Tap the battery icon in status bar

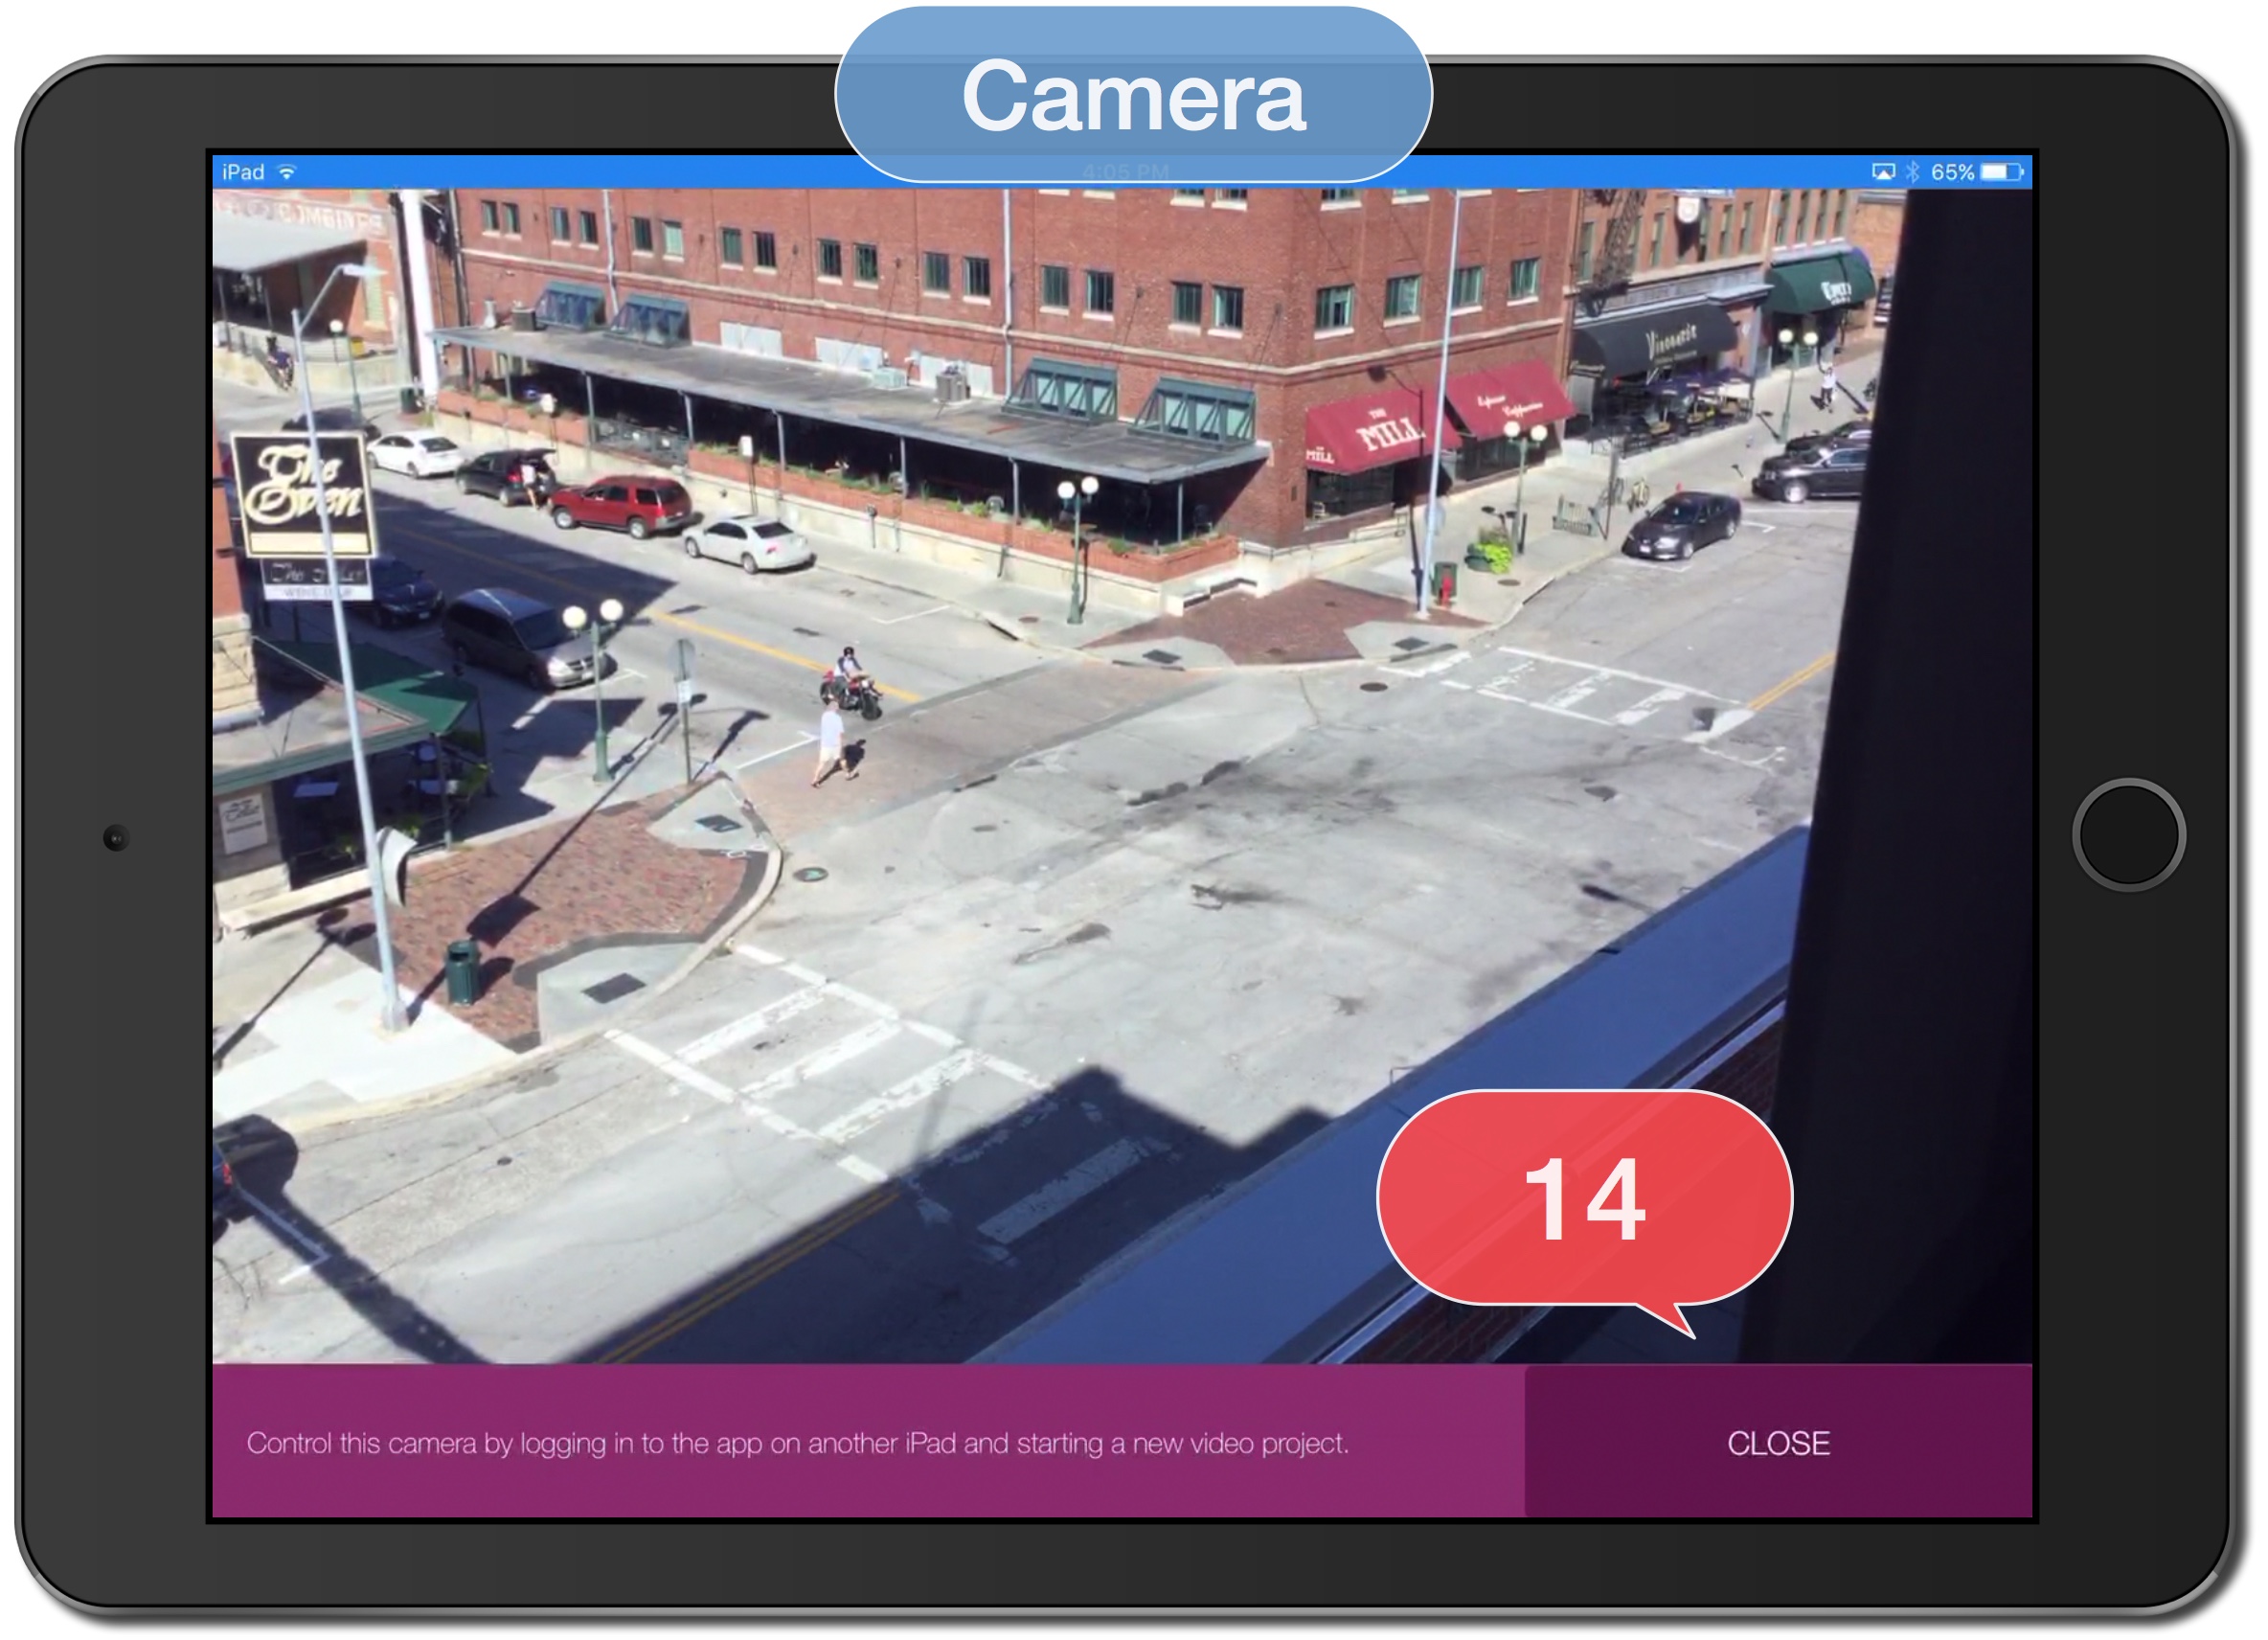2002,172
